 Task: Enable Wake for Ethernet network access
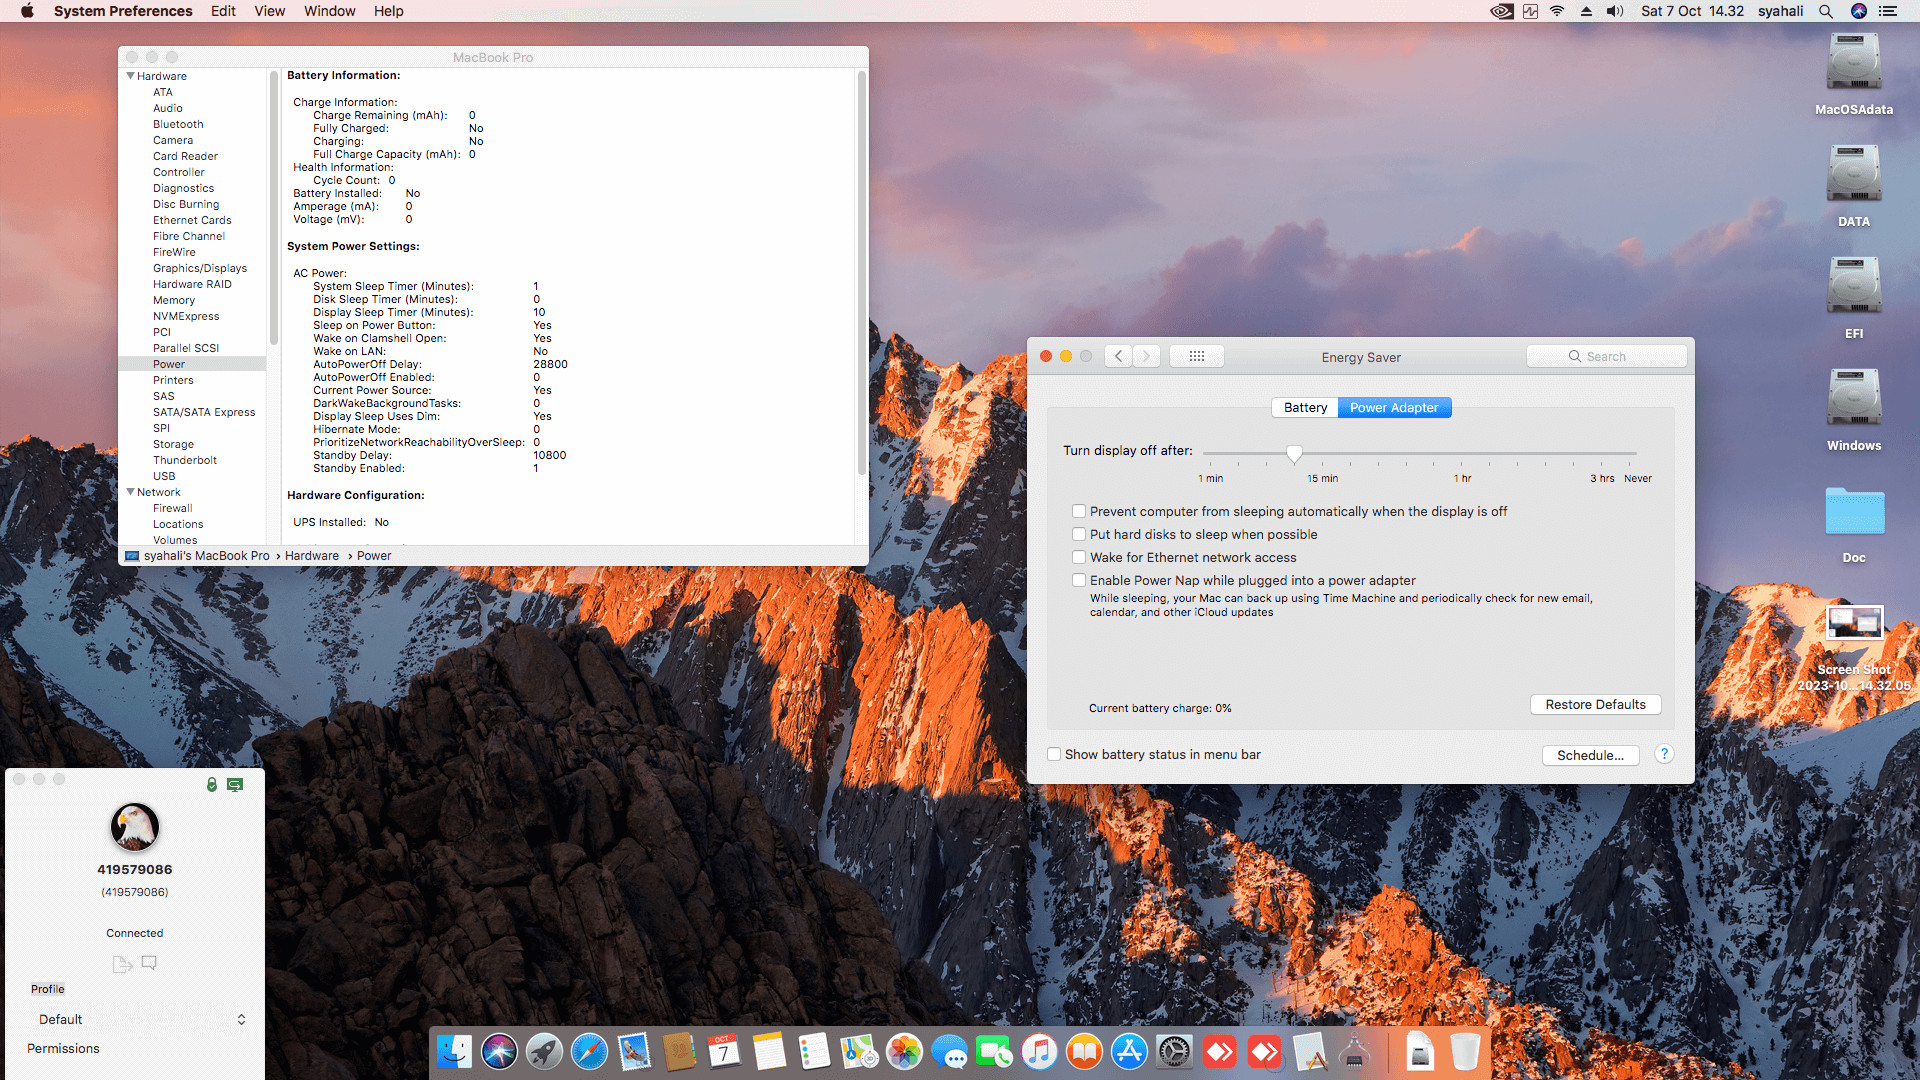click(1079, 557)
